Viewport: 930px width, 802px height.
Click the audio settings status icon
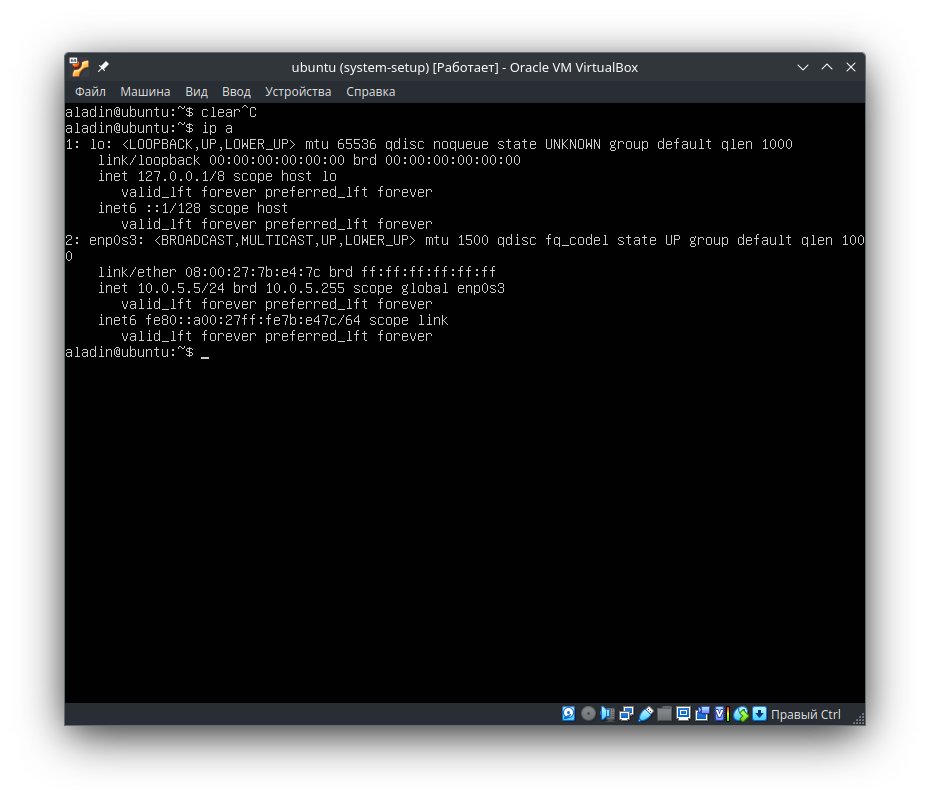coord(607,714)
